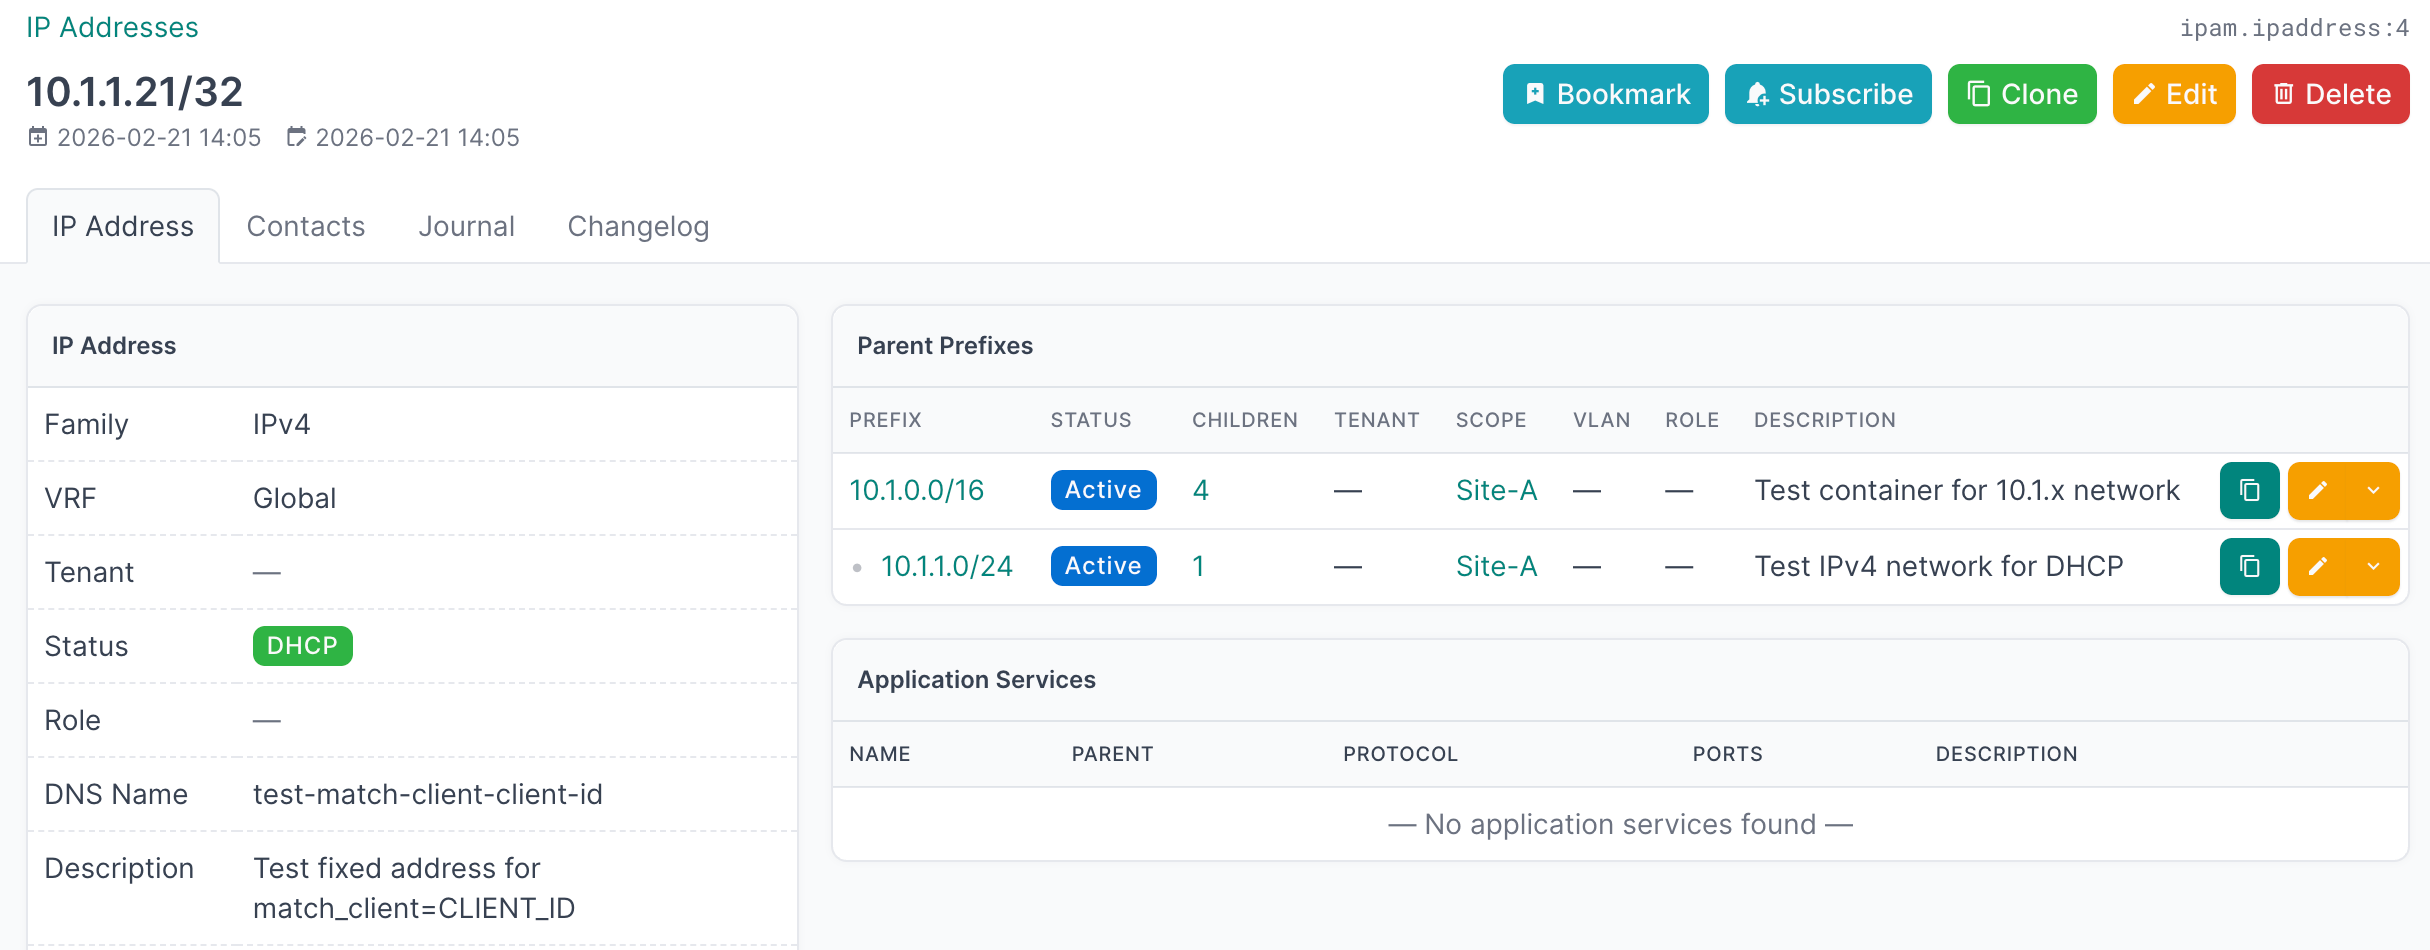Open the Changelog tab
Image resolution: width=2430 pixels, height=950 pixels.
pos(638,227)
